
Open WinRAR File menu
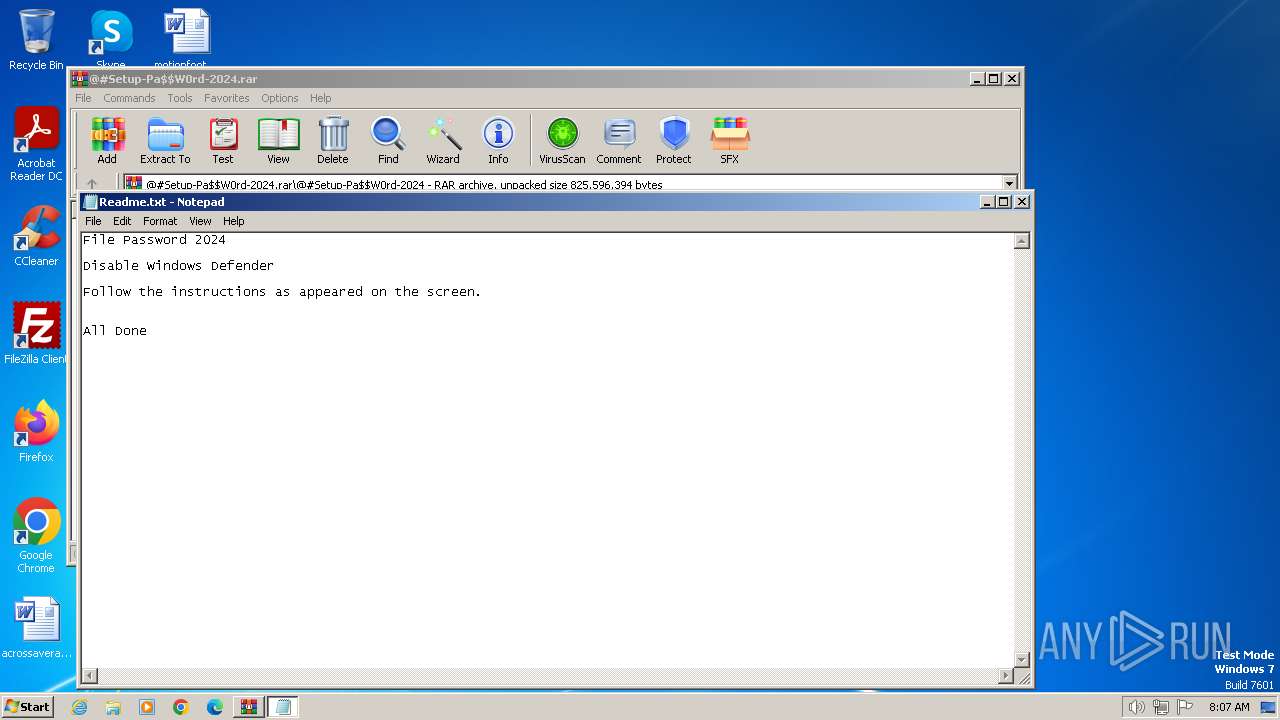point(83,98)
